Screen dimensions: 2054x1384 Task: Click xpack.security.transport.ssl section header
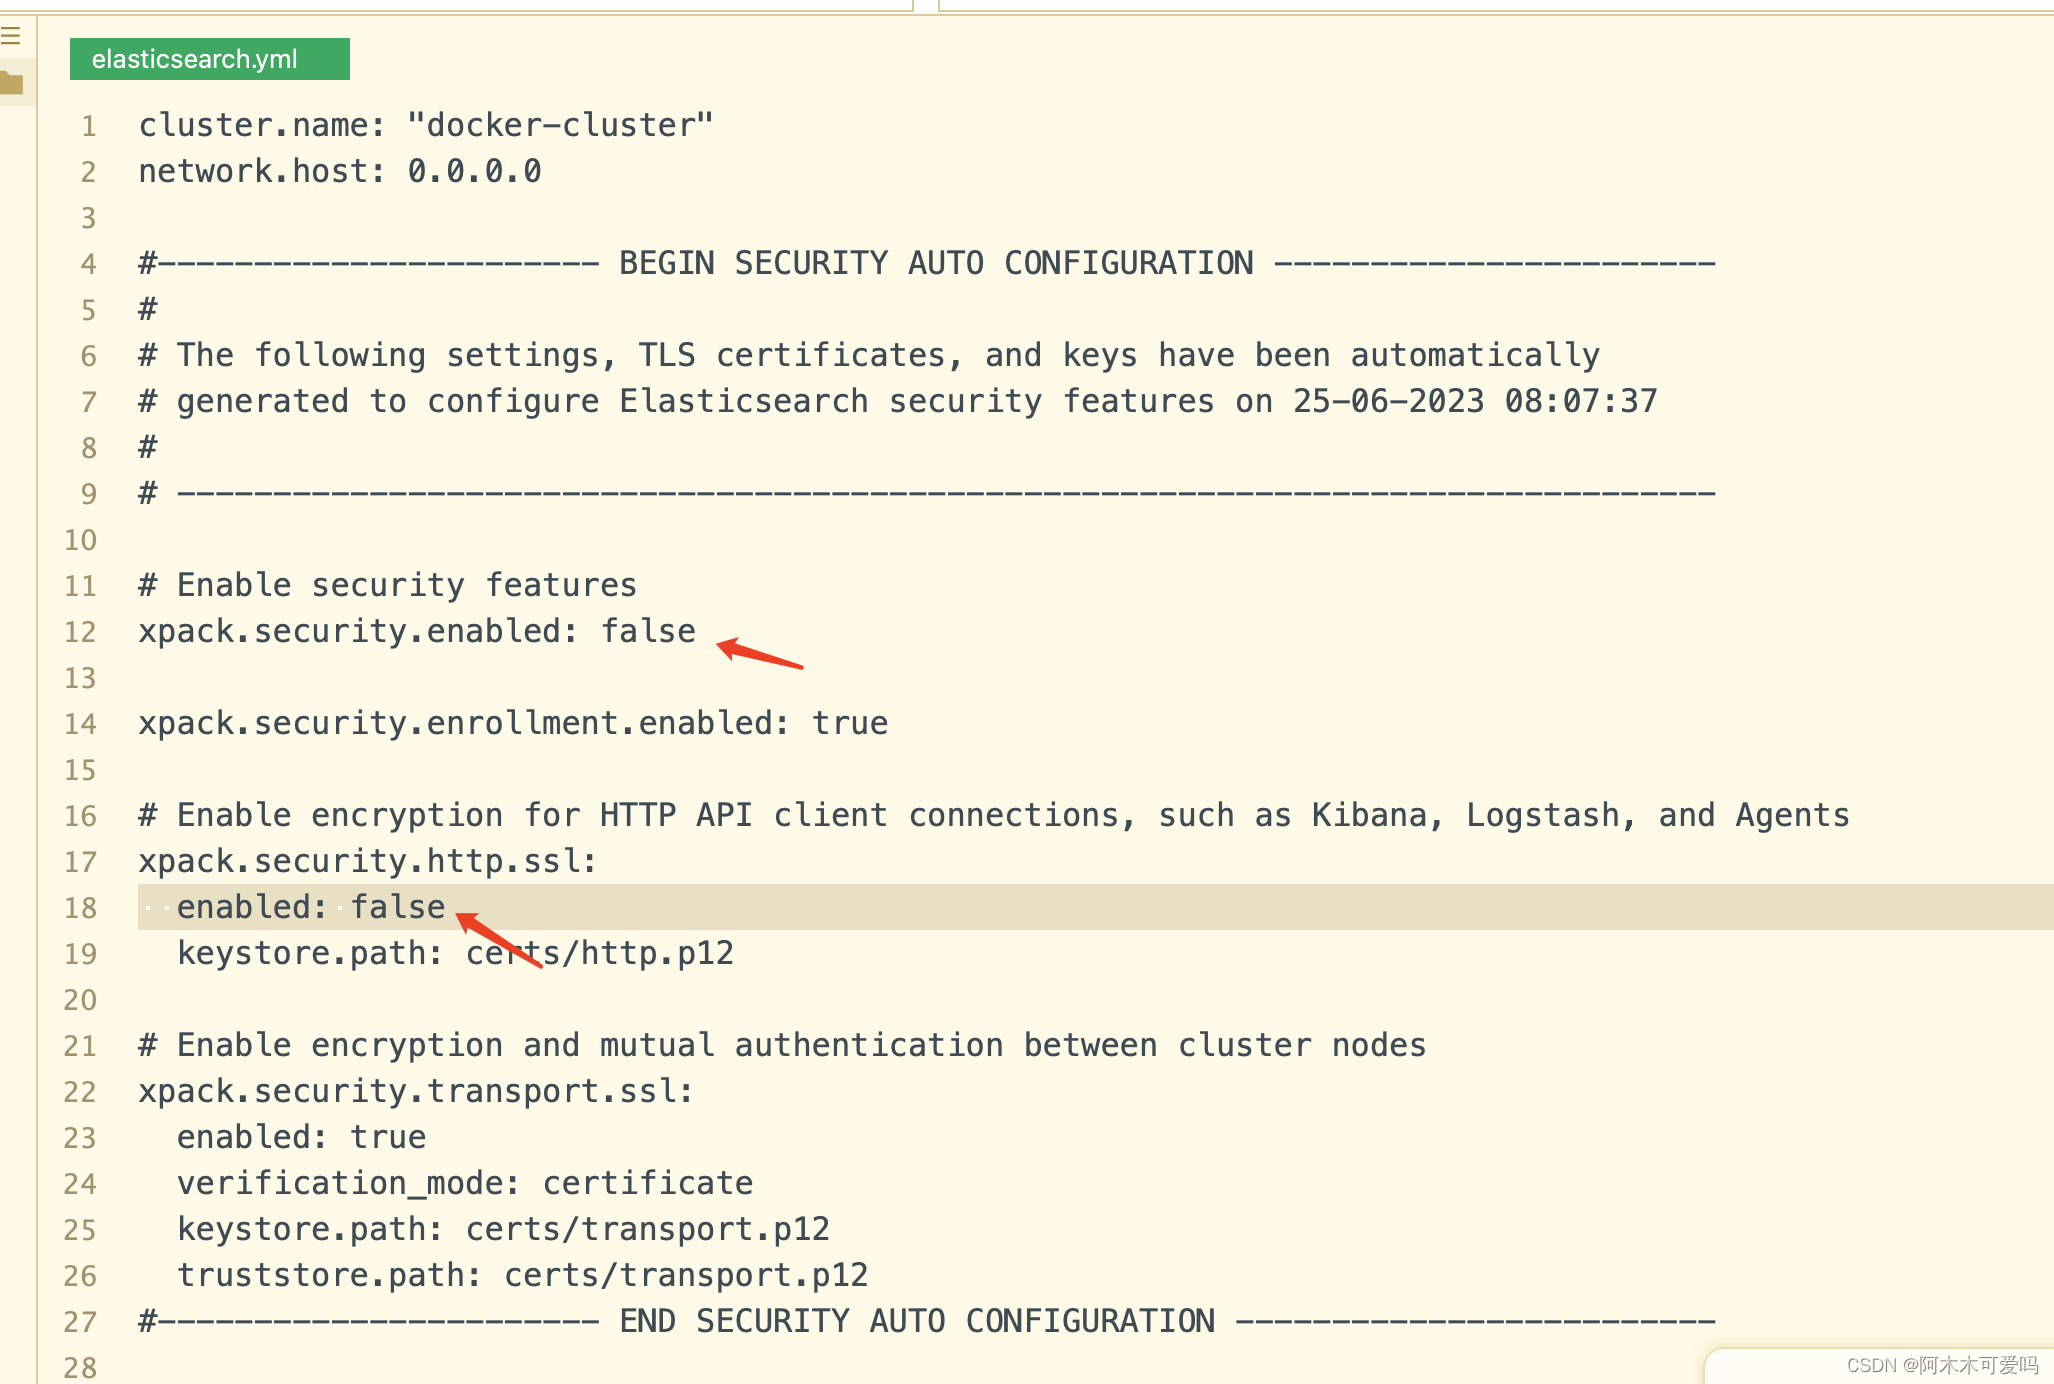click(414, 1090)
